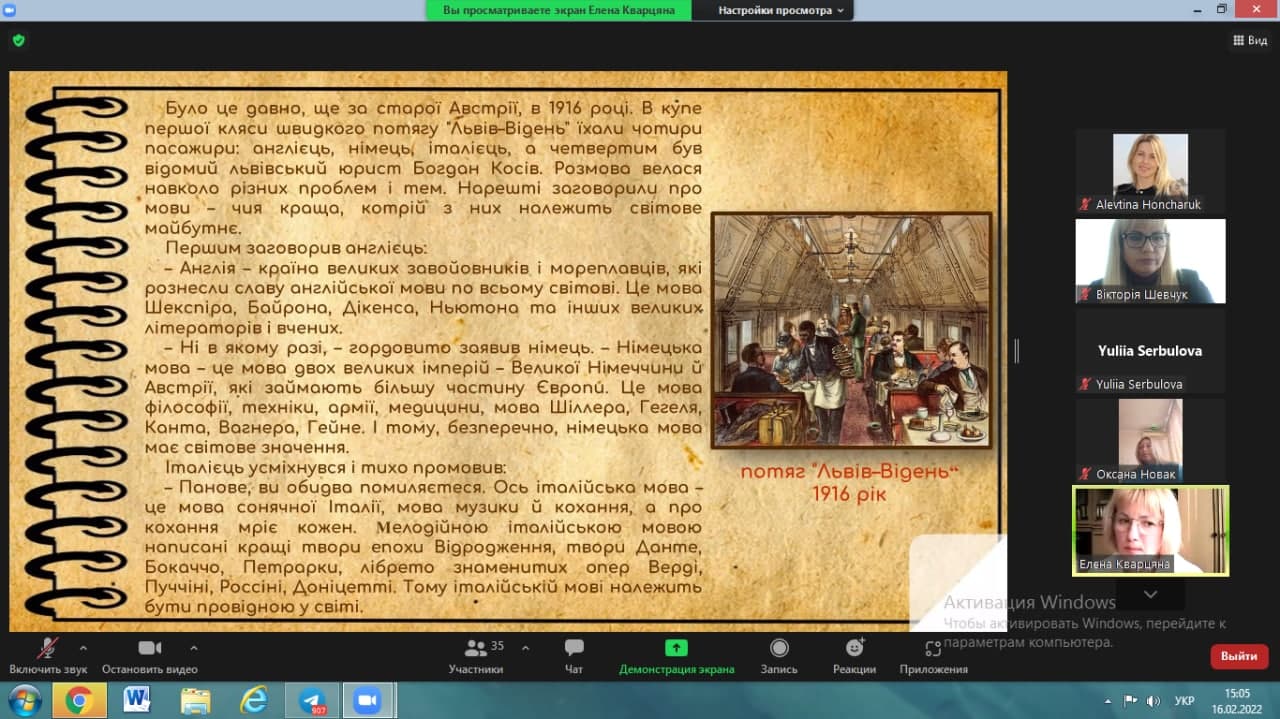
Task: Open Microsoft Word from taskbar
Action: pos(137,701)
